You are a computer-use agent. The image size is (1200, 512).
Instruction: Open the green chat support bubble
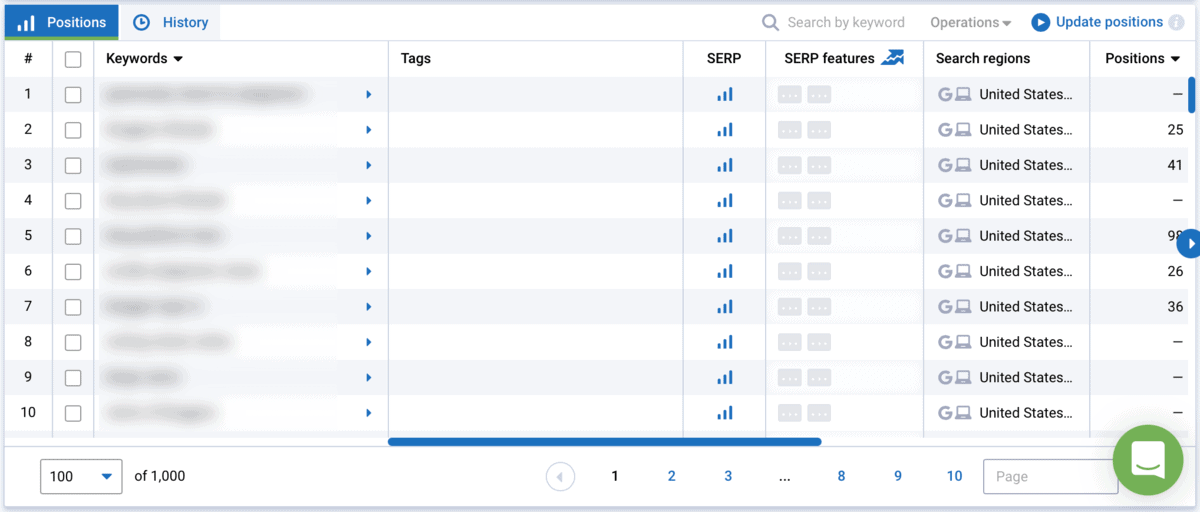(x=1147, y=460)
